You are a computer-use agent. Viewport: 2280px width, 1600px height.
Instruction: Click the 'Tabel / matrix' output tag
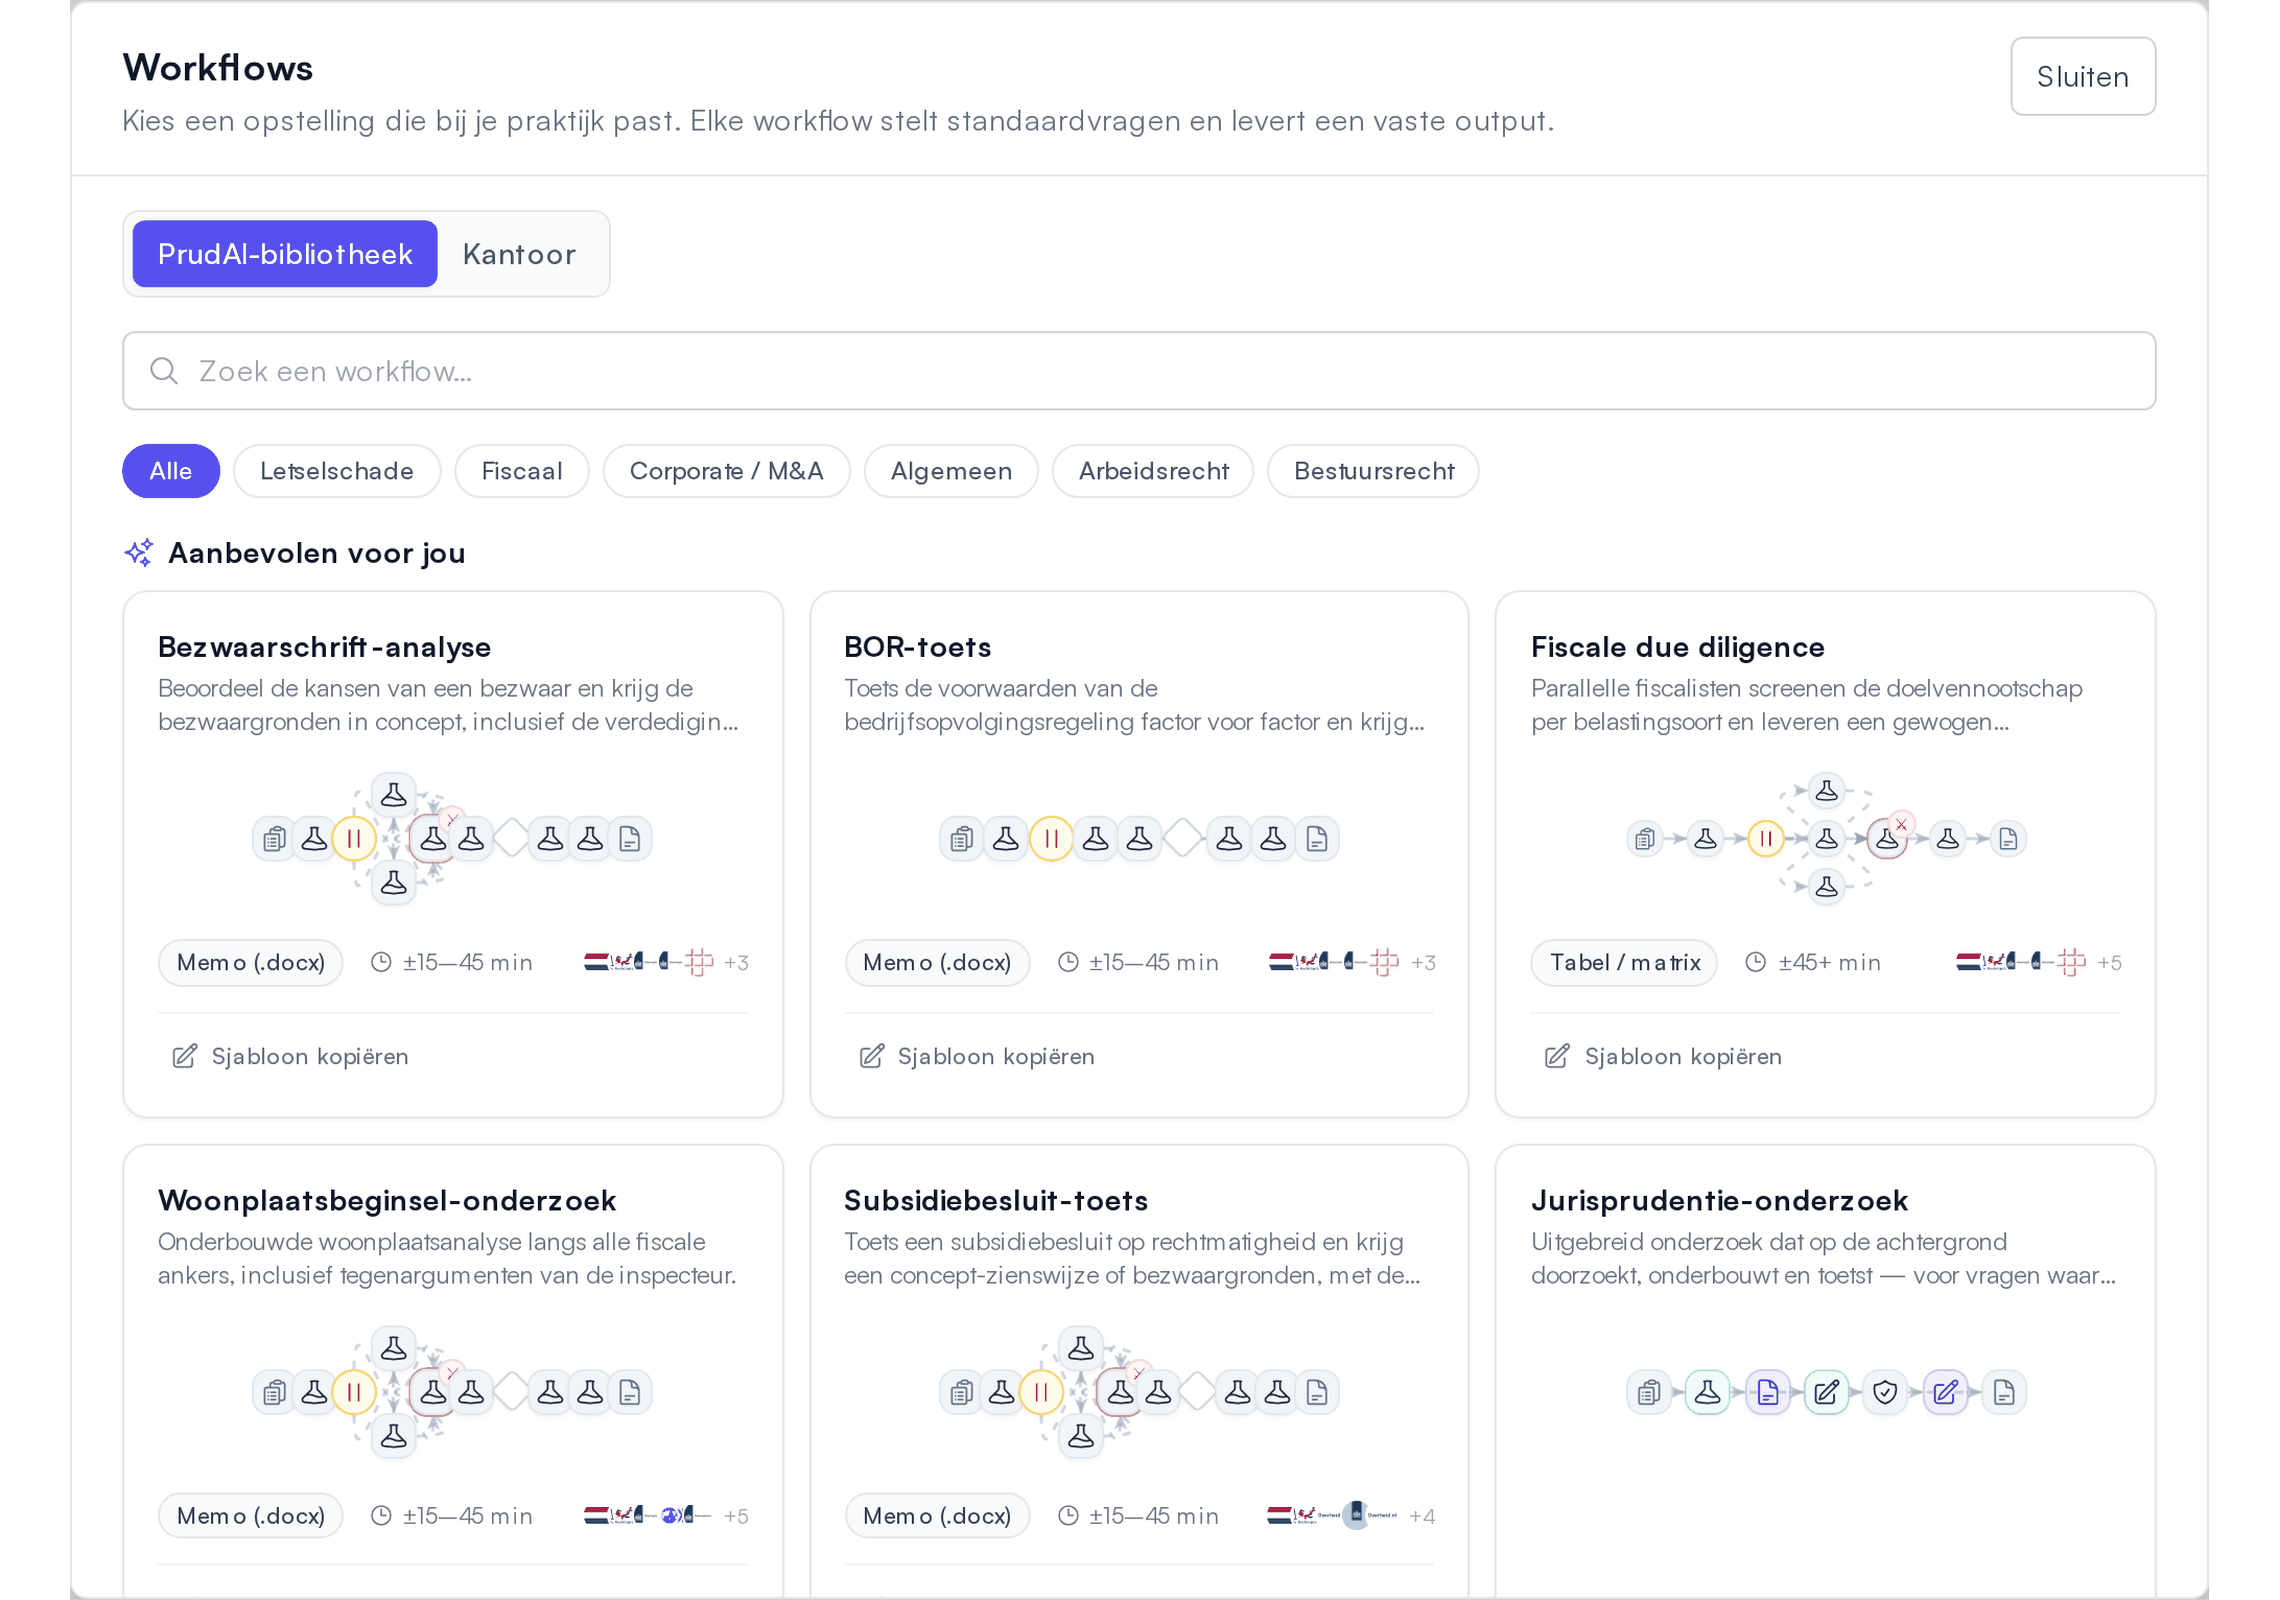tap(1624, 962)
